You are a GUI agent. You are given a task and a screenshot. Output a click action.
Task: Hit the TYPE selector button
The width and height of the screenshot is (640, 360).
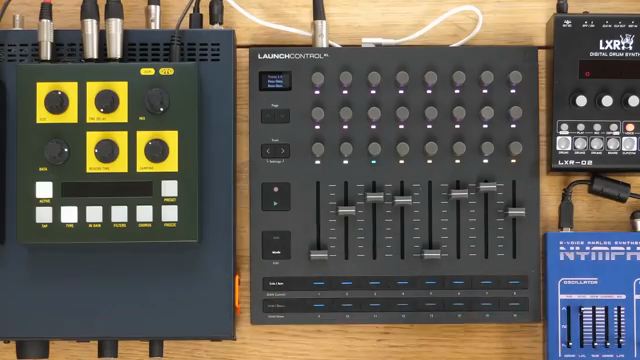[69, 214]
